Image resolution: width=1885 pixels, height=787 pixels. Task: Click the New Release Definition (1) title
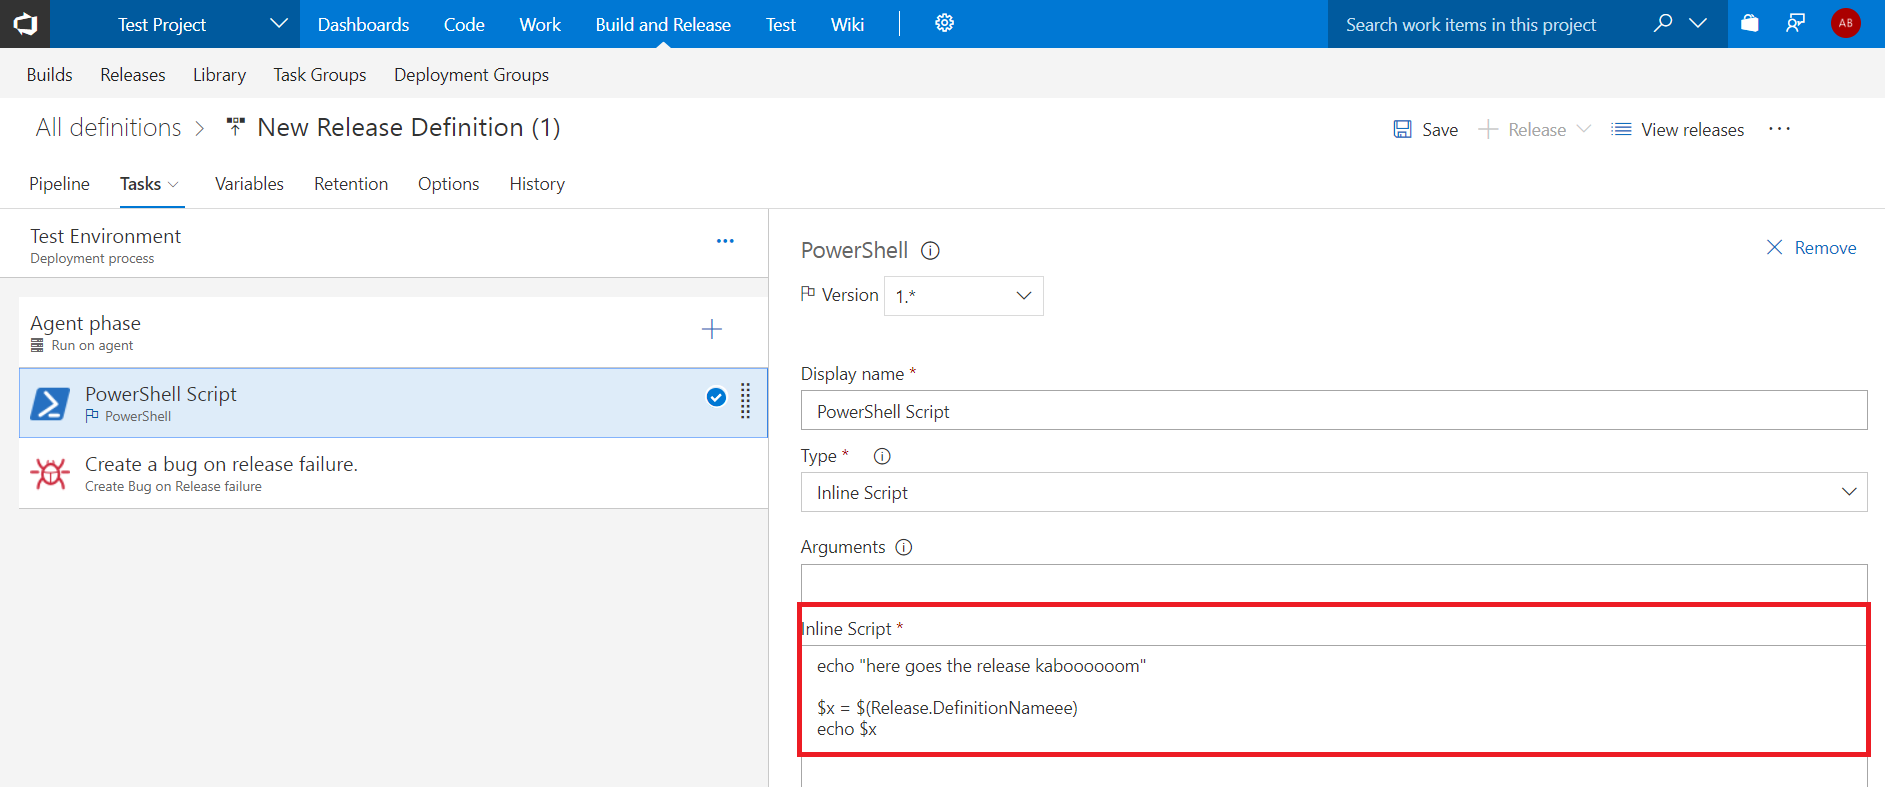tap(408, 127)
